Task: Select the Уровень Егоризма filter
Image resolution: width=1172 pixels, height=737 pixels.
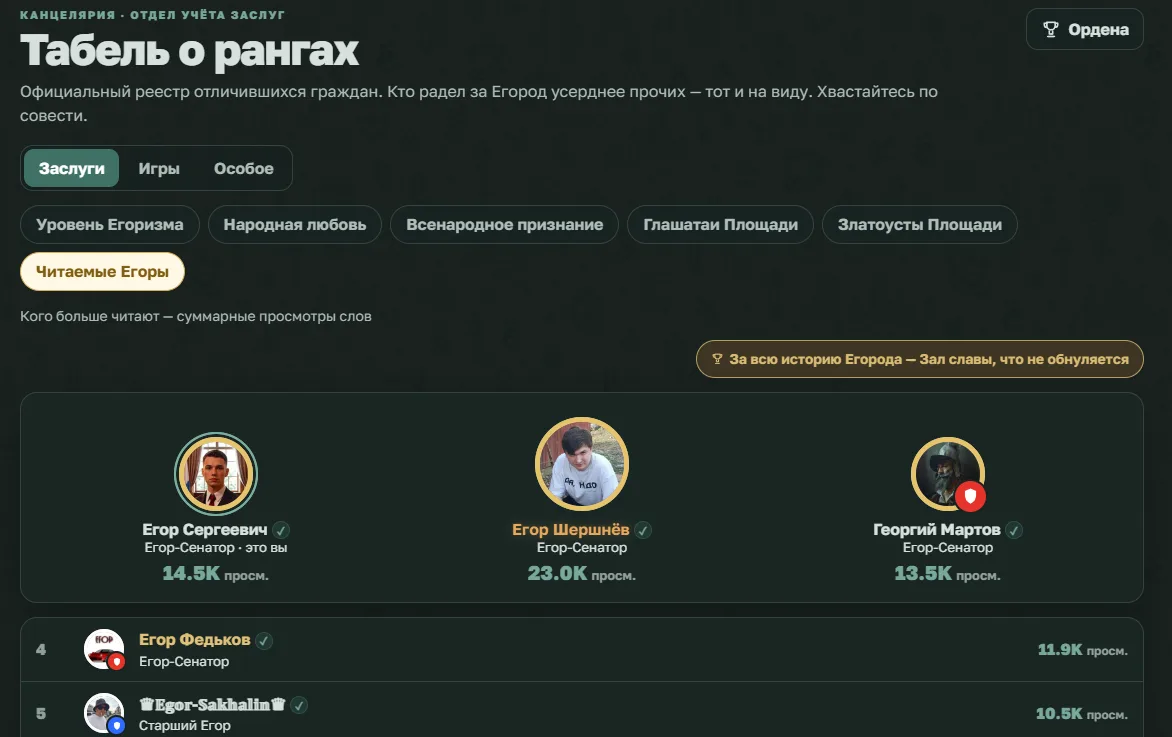Action: click(110, 224)
